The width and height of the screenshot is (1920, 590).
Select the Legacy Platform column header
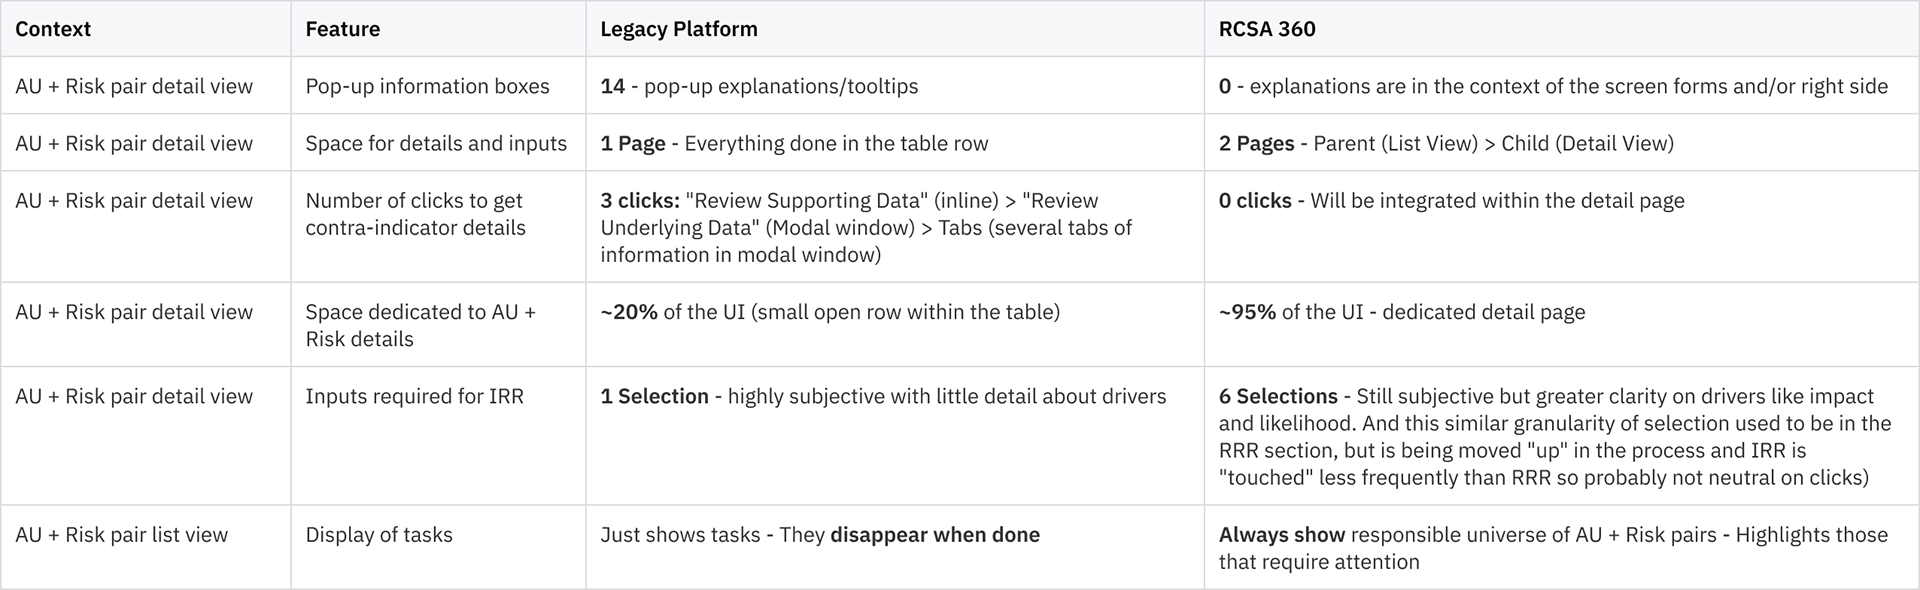(x=678, y=29)
